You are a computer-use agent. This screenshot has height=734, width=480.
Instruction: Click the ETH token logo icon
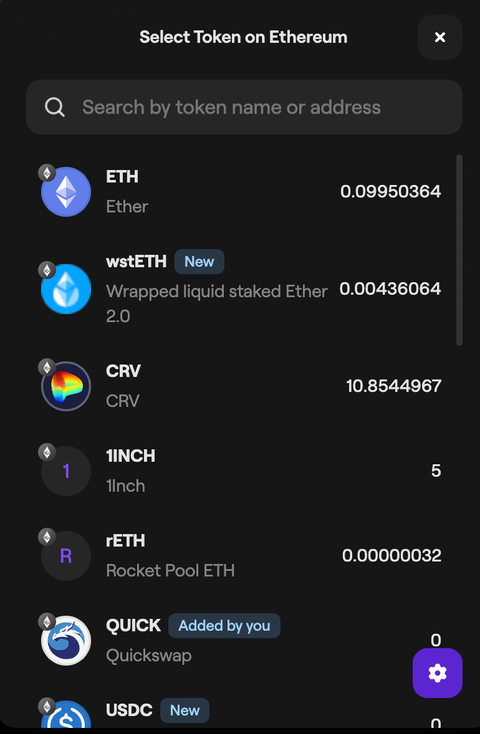66,192
